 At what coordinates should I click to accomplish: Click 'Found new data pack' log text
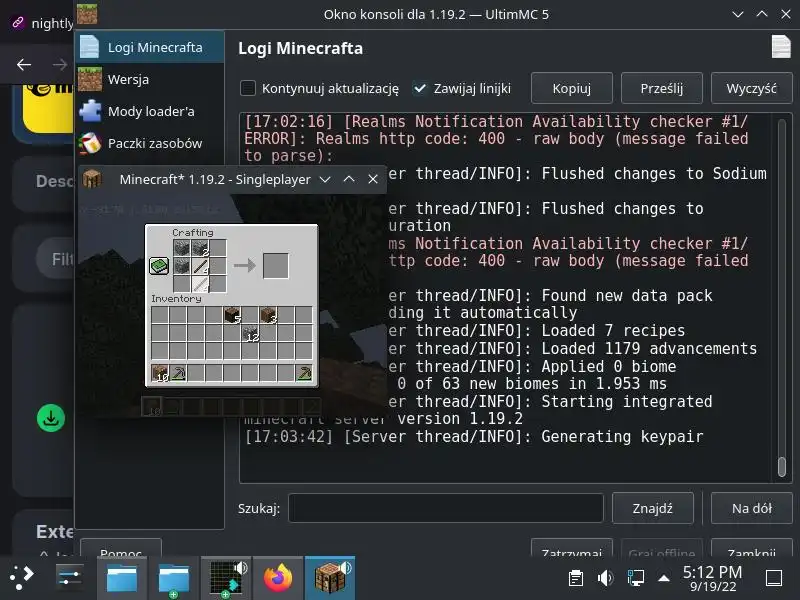pos(627,295)
